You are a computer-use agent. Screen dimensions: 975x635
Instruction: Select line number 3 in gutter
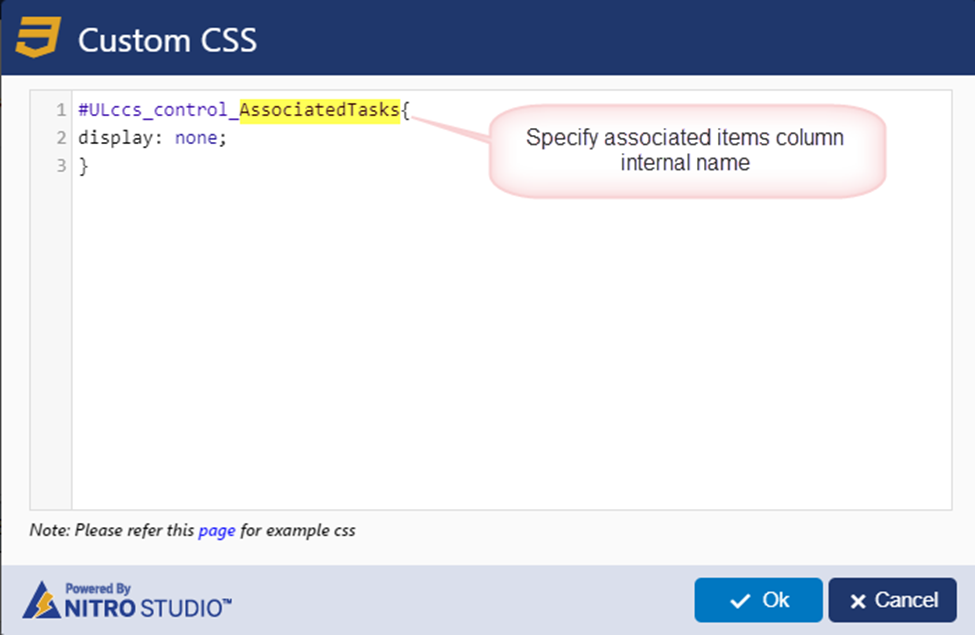pos(61,165)
